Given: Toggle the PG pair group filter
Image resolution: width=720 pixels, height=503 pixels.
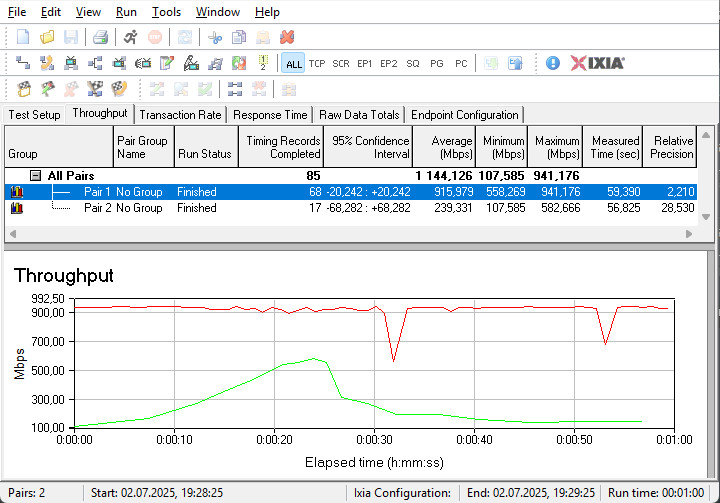Looking at the screenshot, I should point(437,63).
